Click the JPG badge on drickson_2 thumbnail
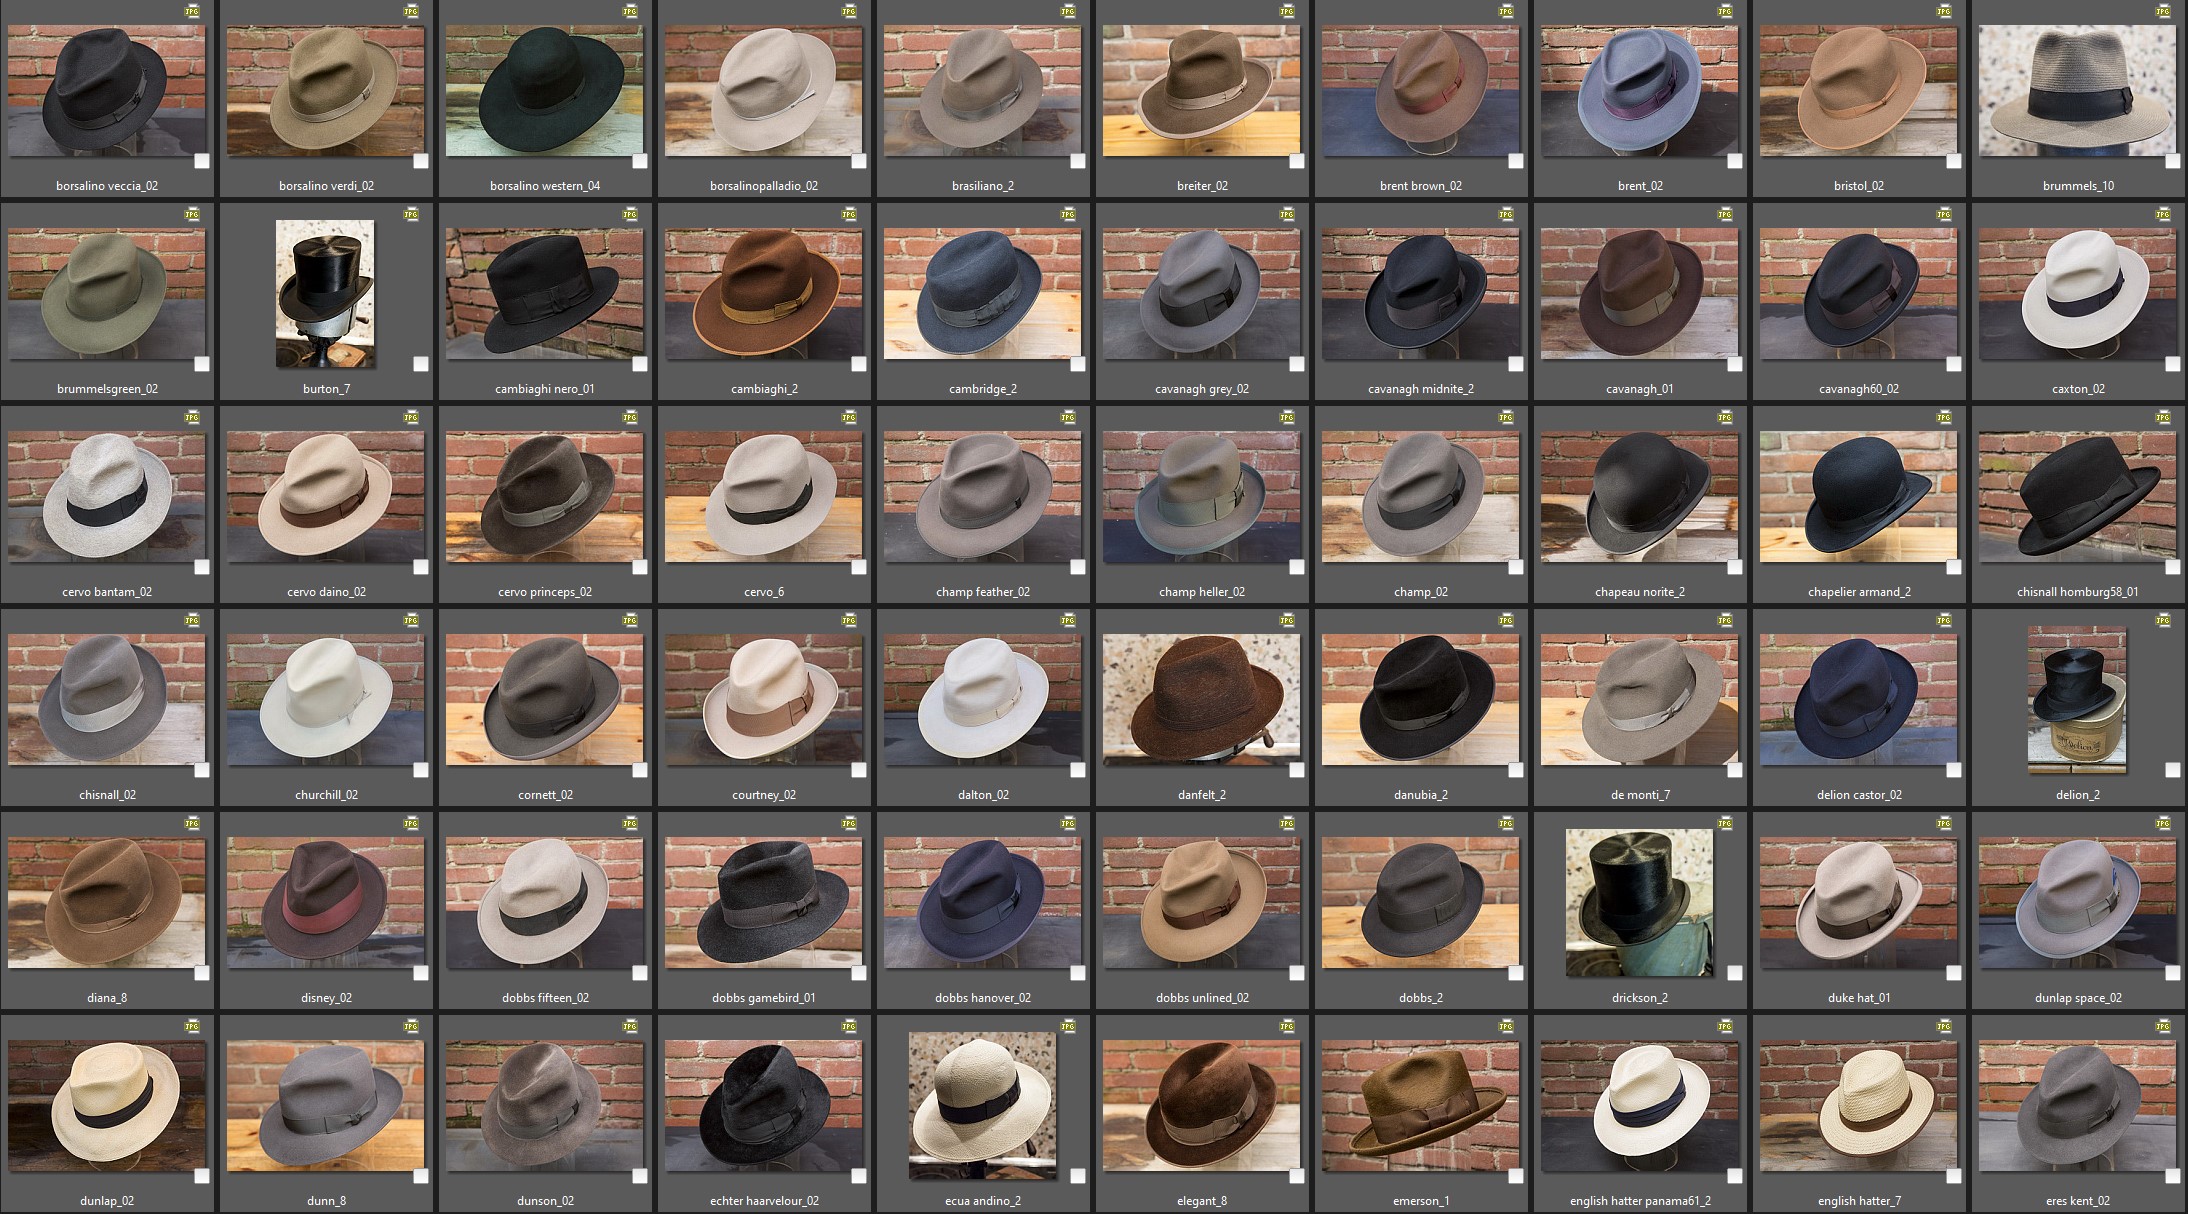 1725,824
